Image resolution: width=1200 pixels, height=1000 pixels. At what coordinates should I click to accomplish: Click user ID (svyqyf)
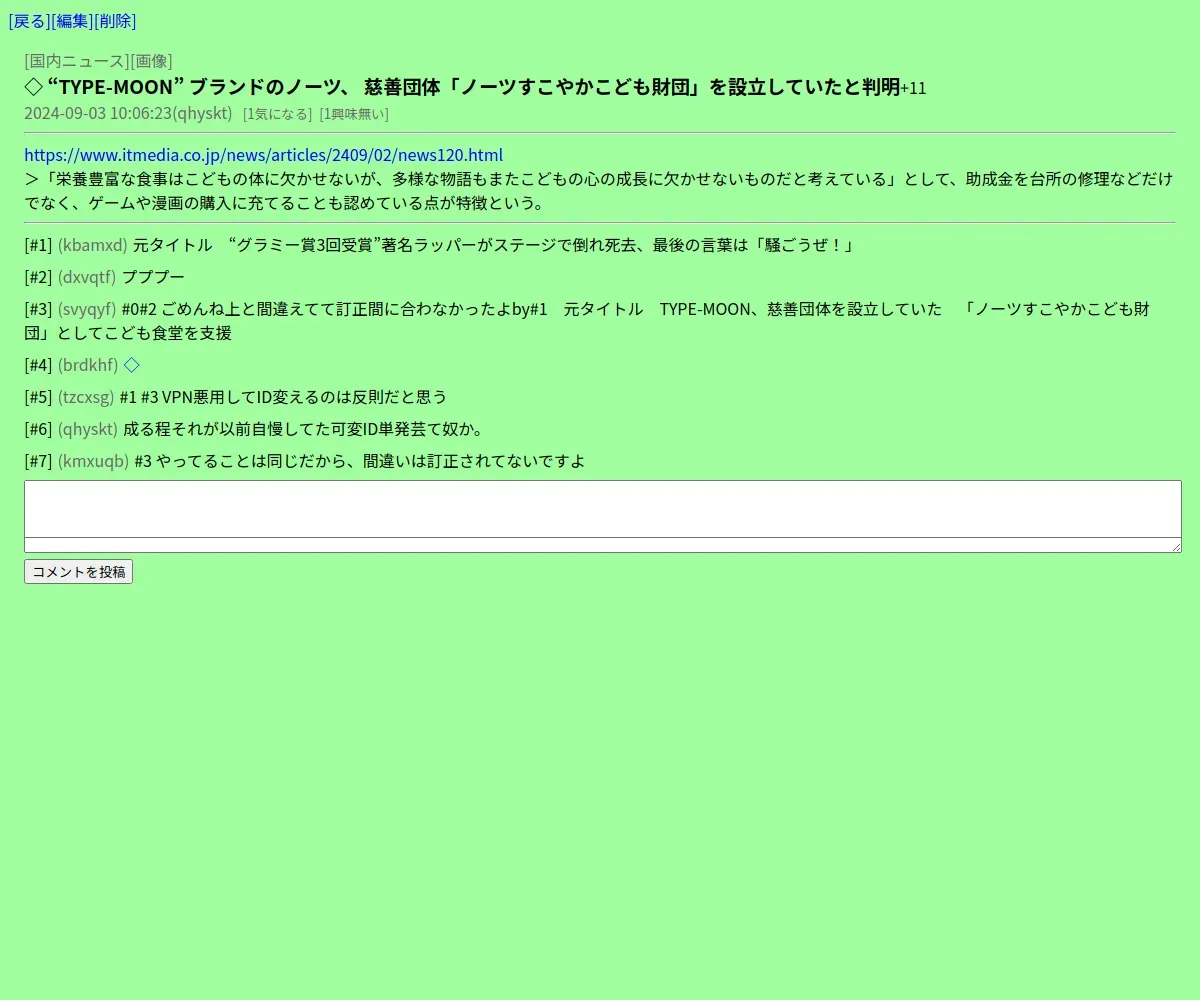click(x=87, y=309)
